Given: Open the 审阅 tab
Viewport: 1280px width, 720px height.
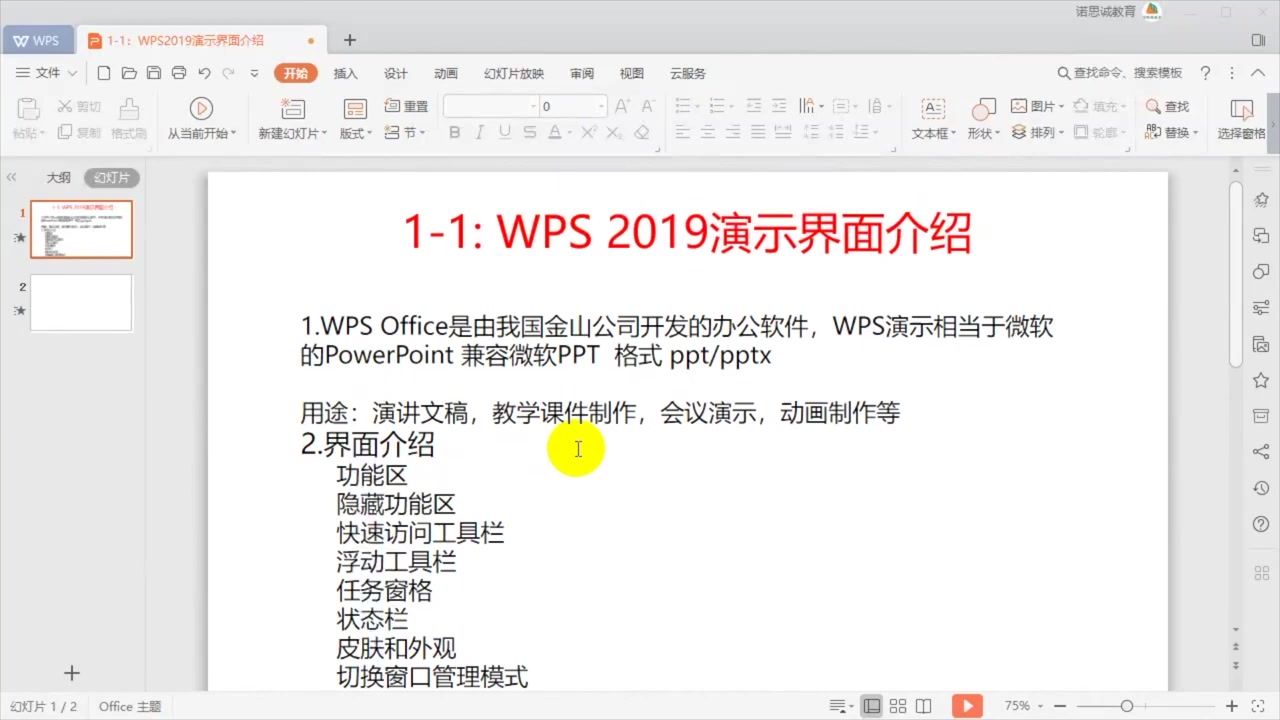Looking at the screenshot, I should pyautogui.click(x=582, y=73).
